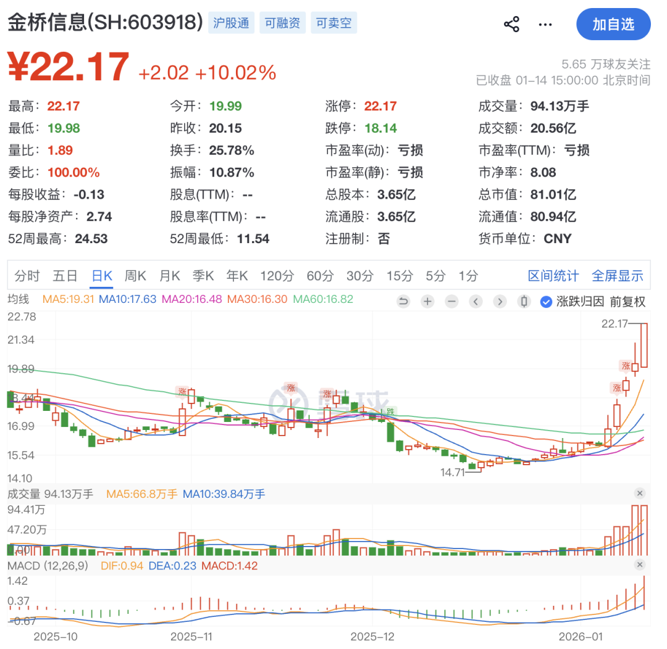Select the 60分 interval tab
The height and width of the screenshot is (649, 667).
coord(319,275)
